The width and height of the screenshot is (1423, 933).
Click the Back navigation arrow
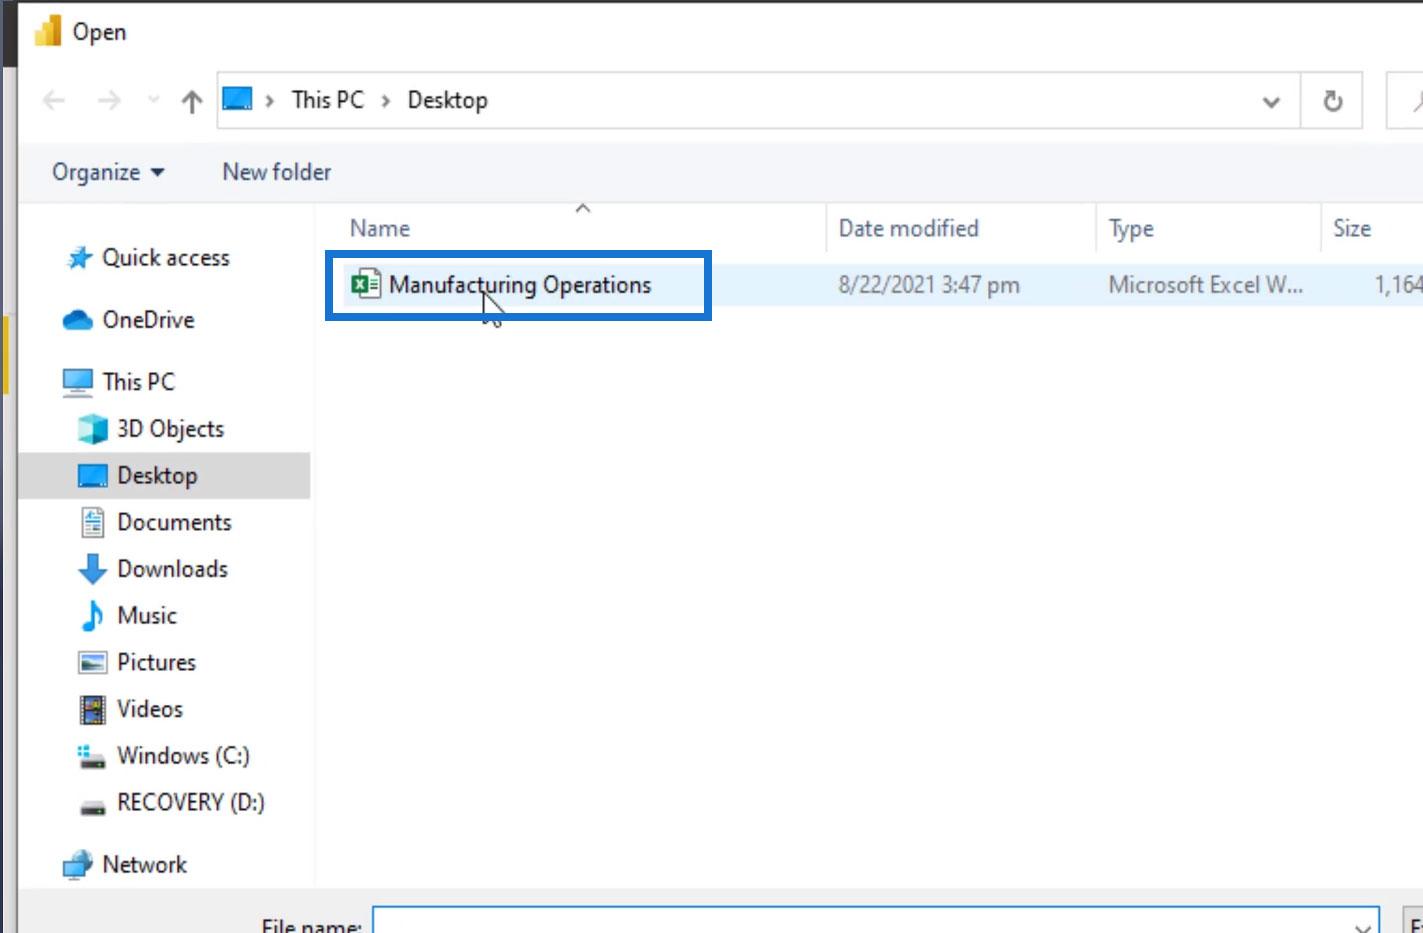click(x=54, y=100)
